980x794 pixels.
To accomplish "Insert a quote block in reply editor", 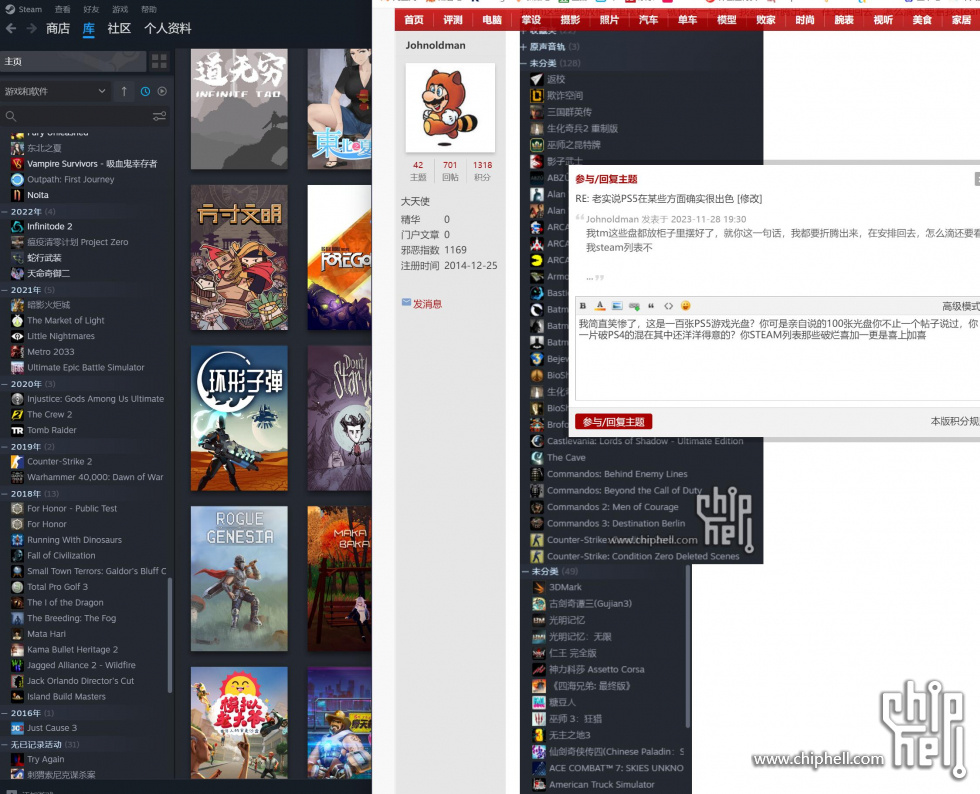I will coord(651,306).
